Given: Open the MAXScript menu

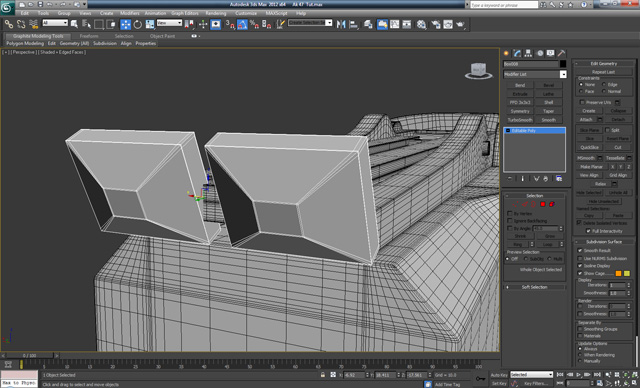Looking at the screenshot, I should tap(276, 13).
